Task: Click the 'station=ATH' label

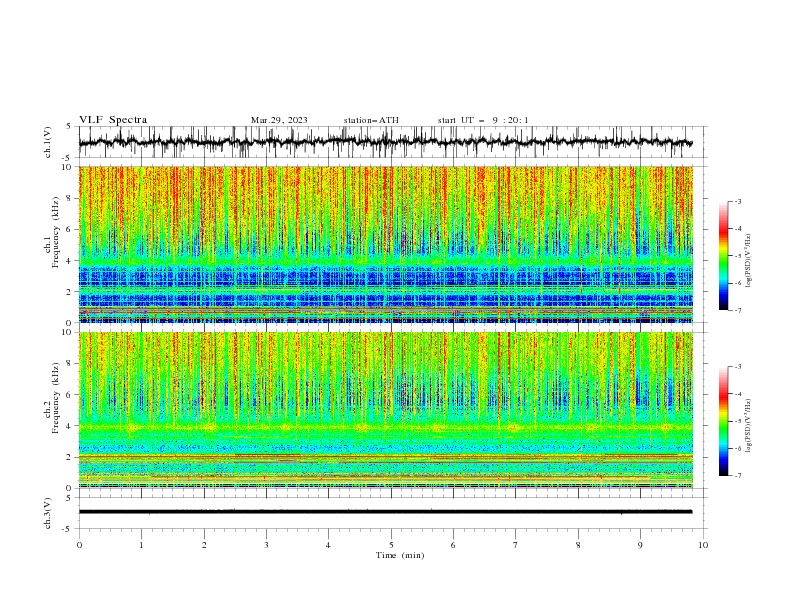Action: 371,120
